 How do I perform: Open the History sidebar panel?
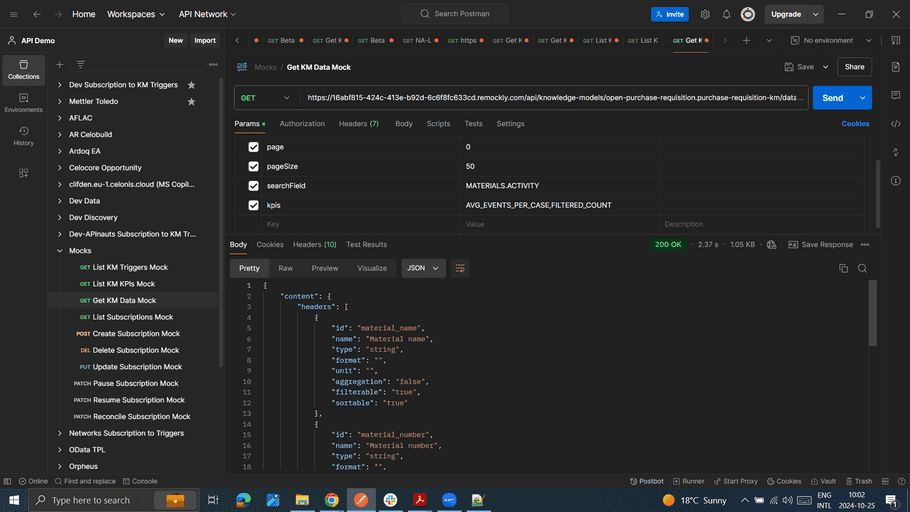point(23,135)
